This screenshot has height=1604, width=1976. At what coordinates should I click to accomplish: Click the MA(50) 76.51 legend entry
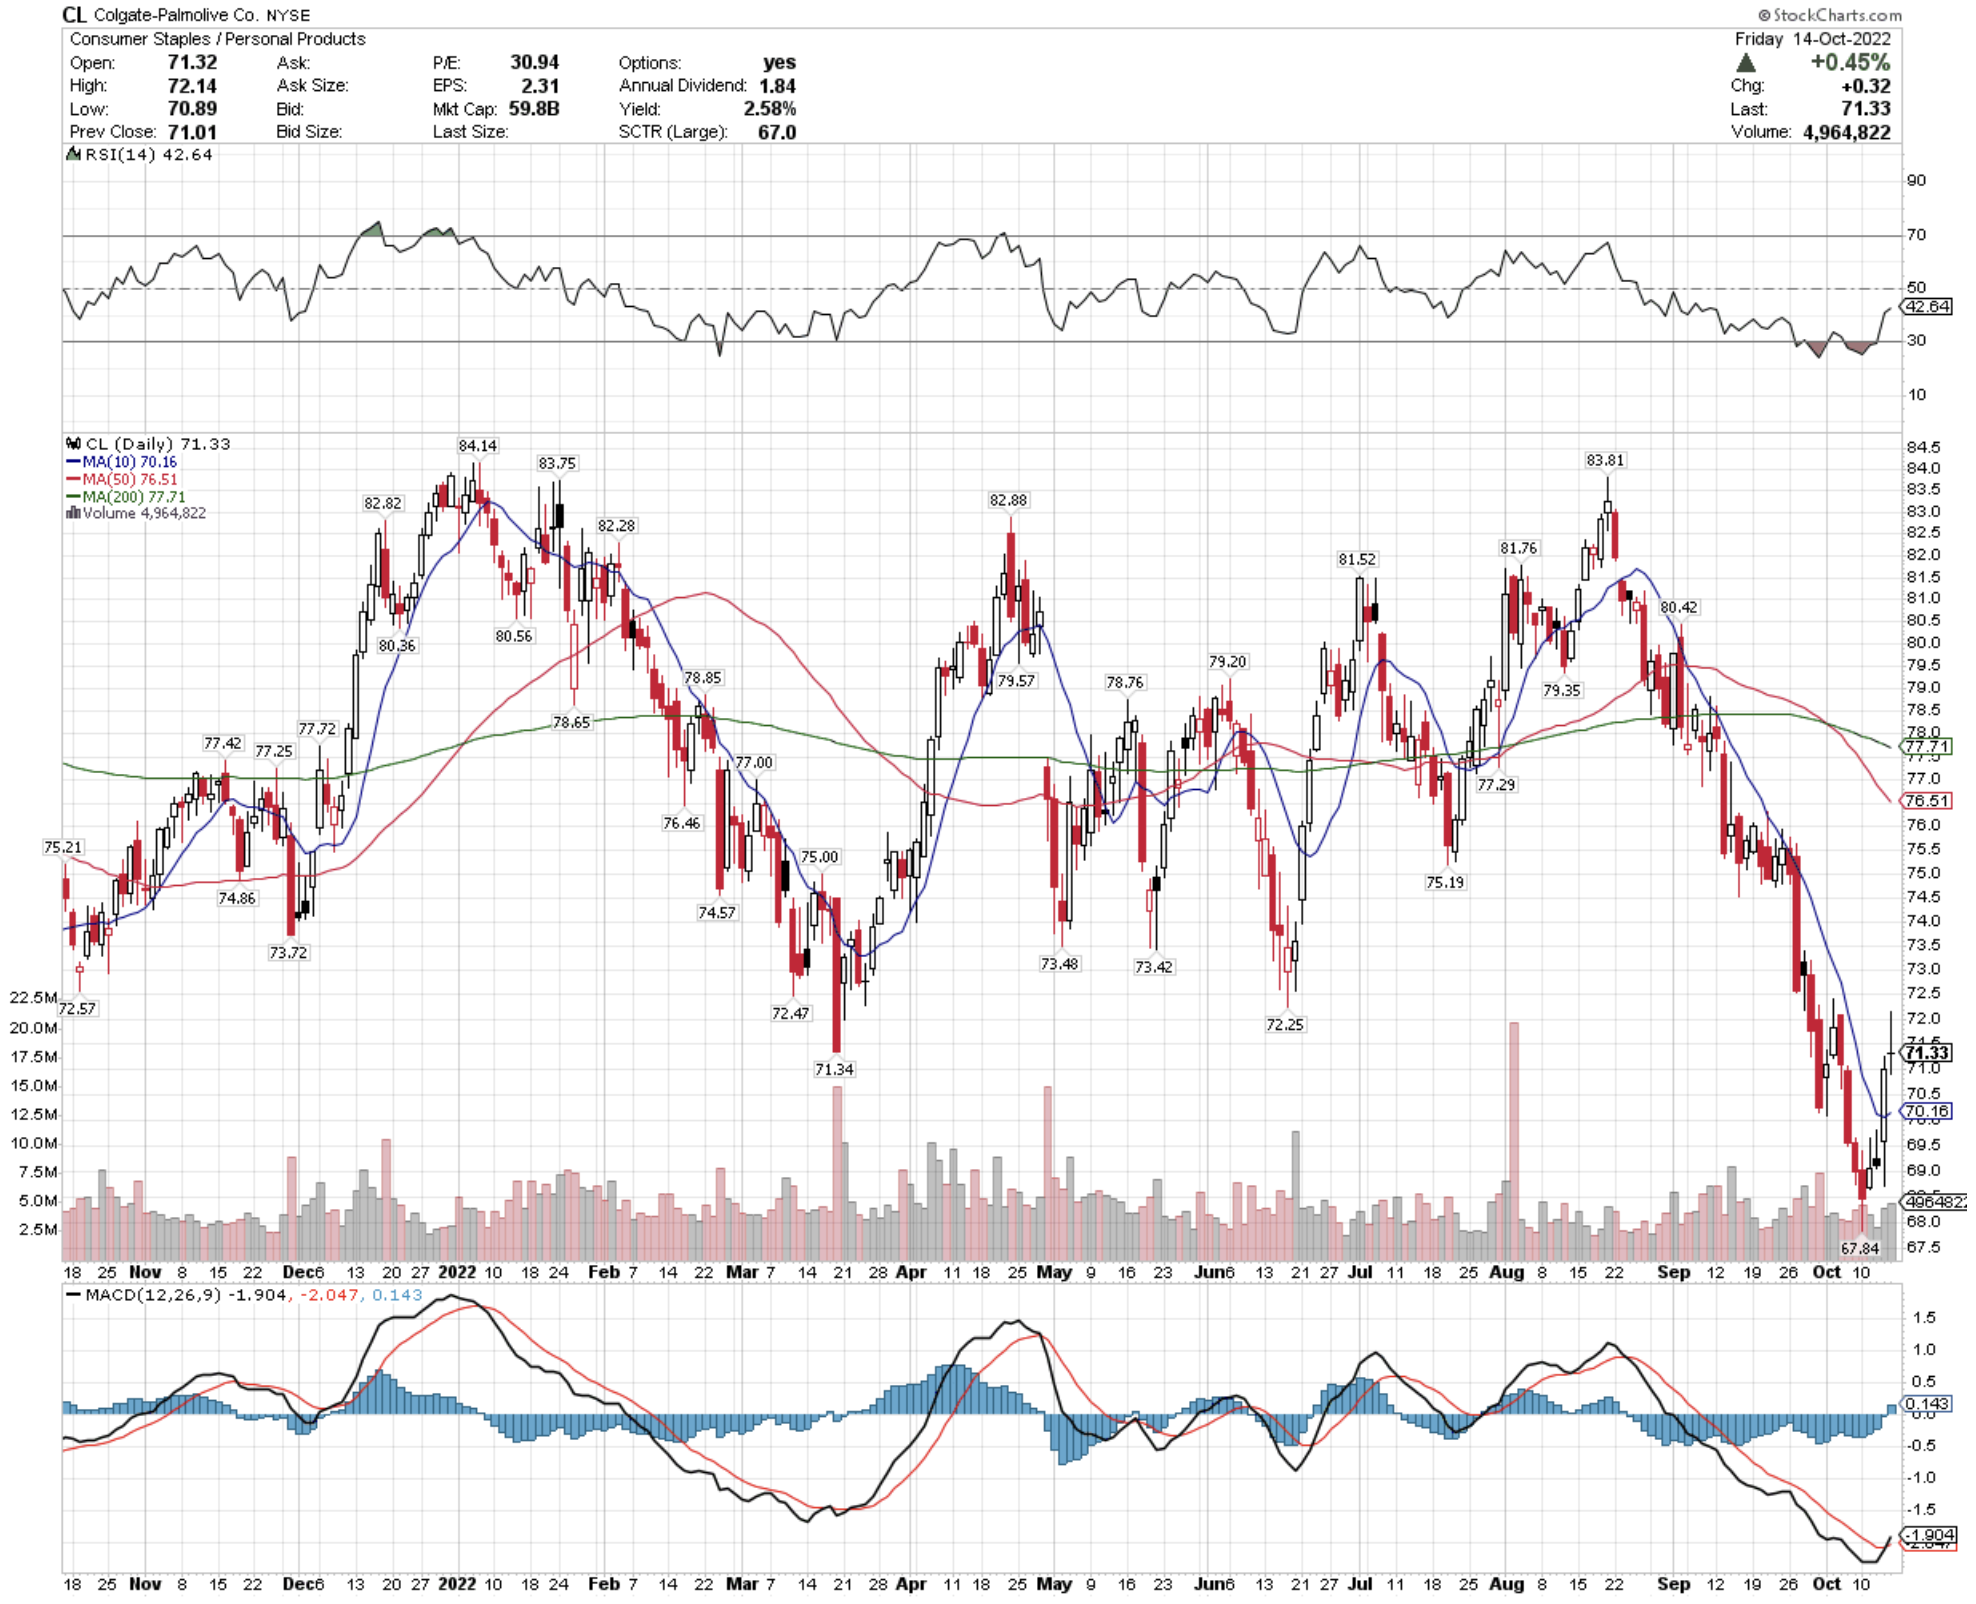[x=121, y=479]
